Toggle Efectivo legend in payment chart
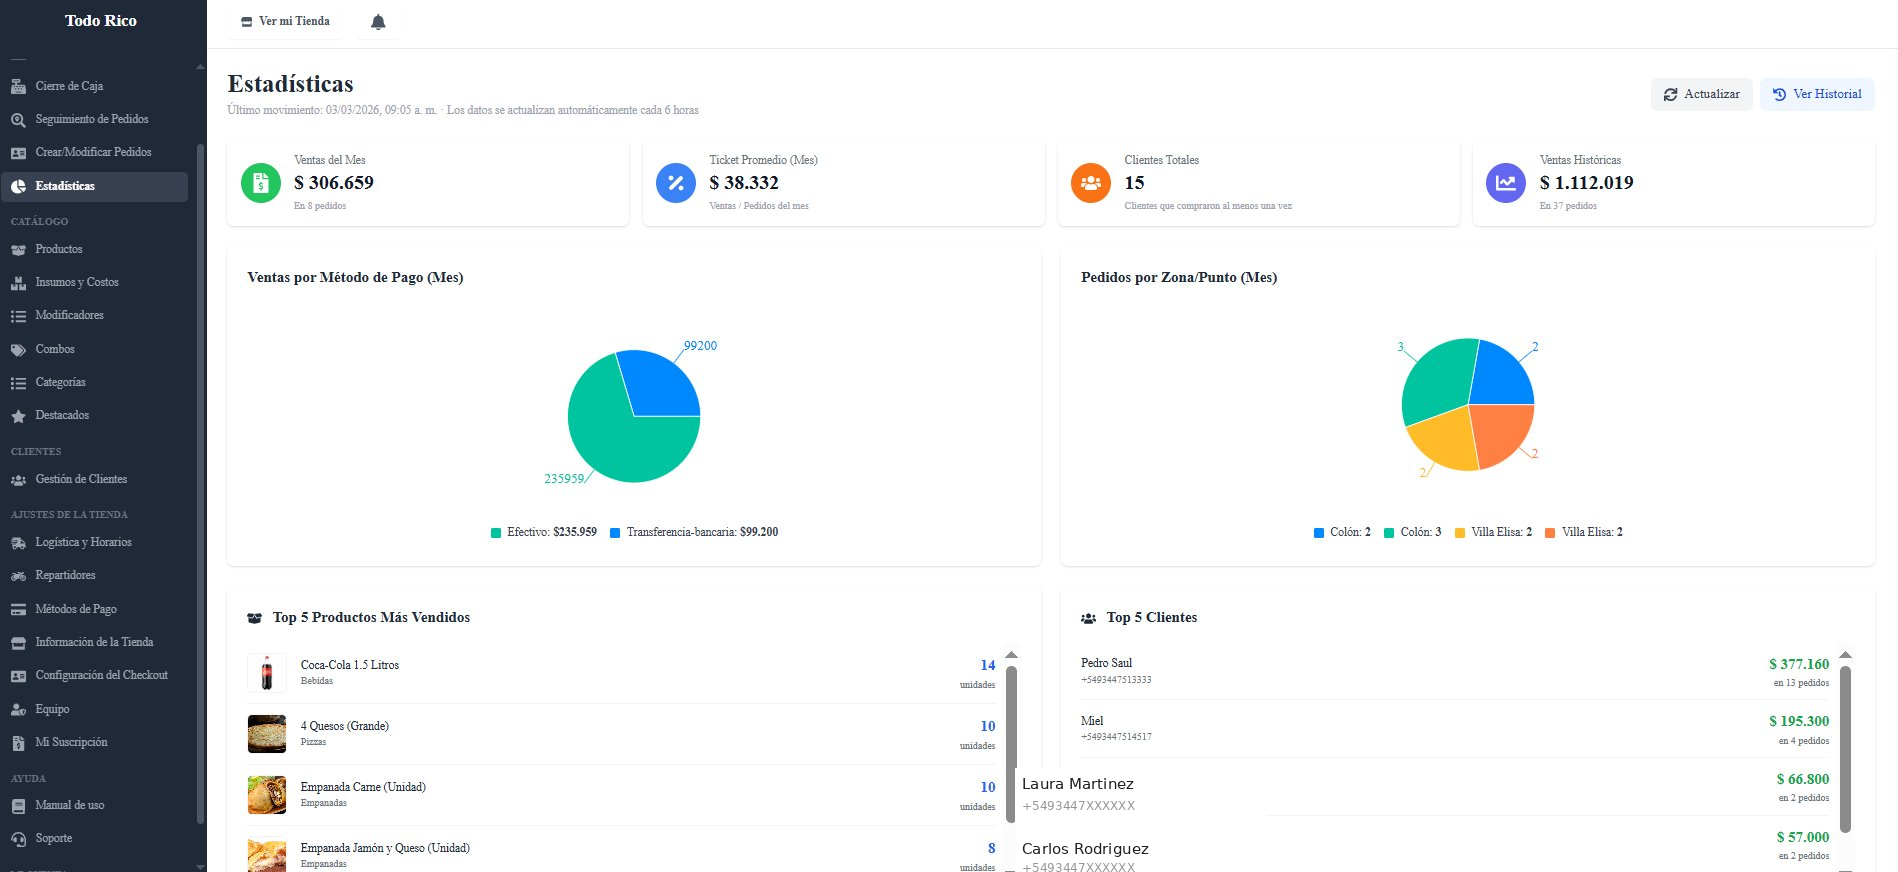Screen dimensions: 1898x872 coord(544,532)
